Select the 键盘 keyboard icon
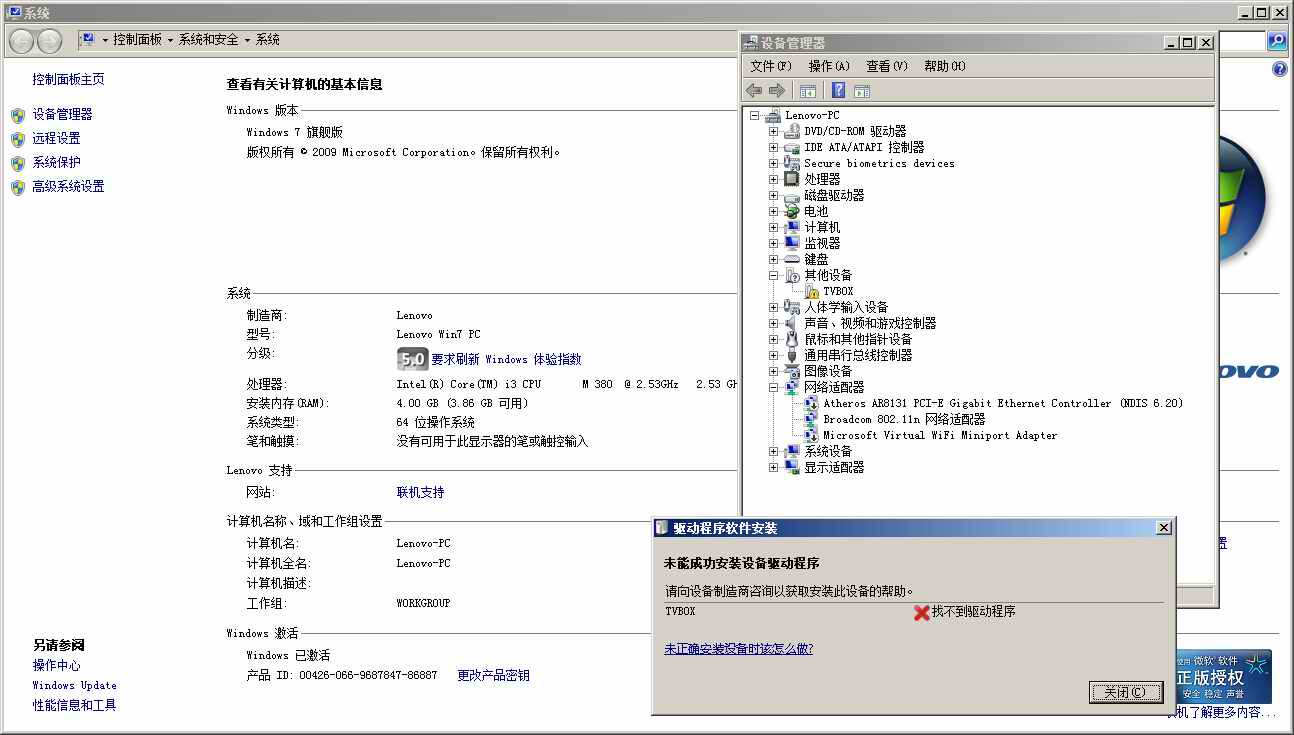This screenshot has width=1294, height=735. [792, 259]
